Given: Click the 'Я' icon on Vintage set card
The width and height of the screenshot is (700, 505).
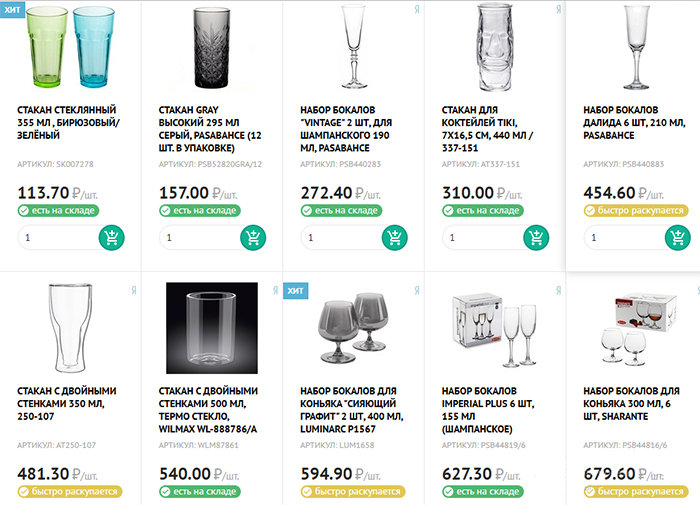Looking at the screenshot, I should point(414,8).
